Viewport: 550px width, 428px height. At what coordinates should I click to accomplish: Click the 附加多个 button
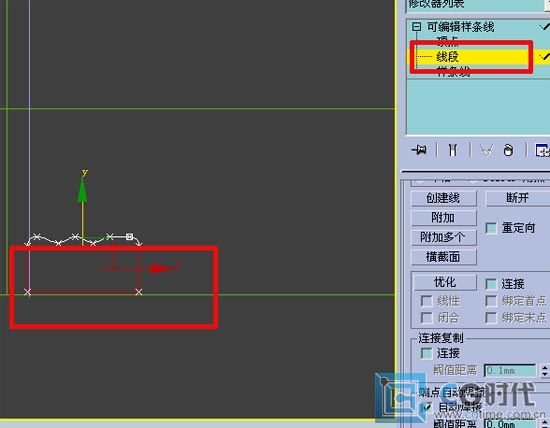coord(444,238)
